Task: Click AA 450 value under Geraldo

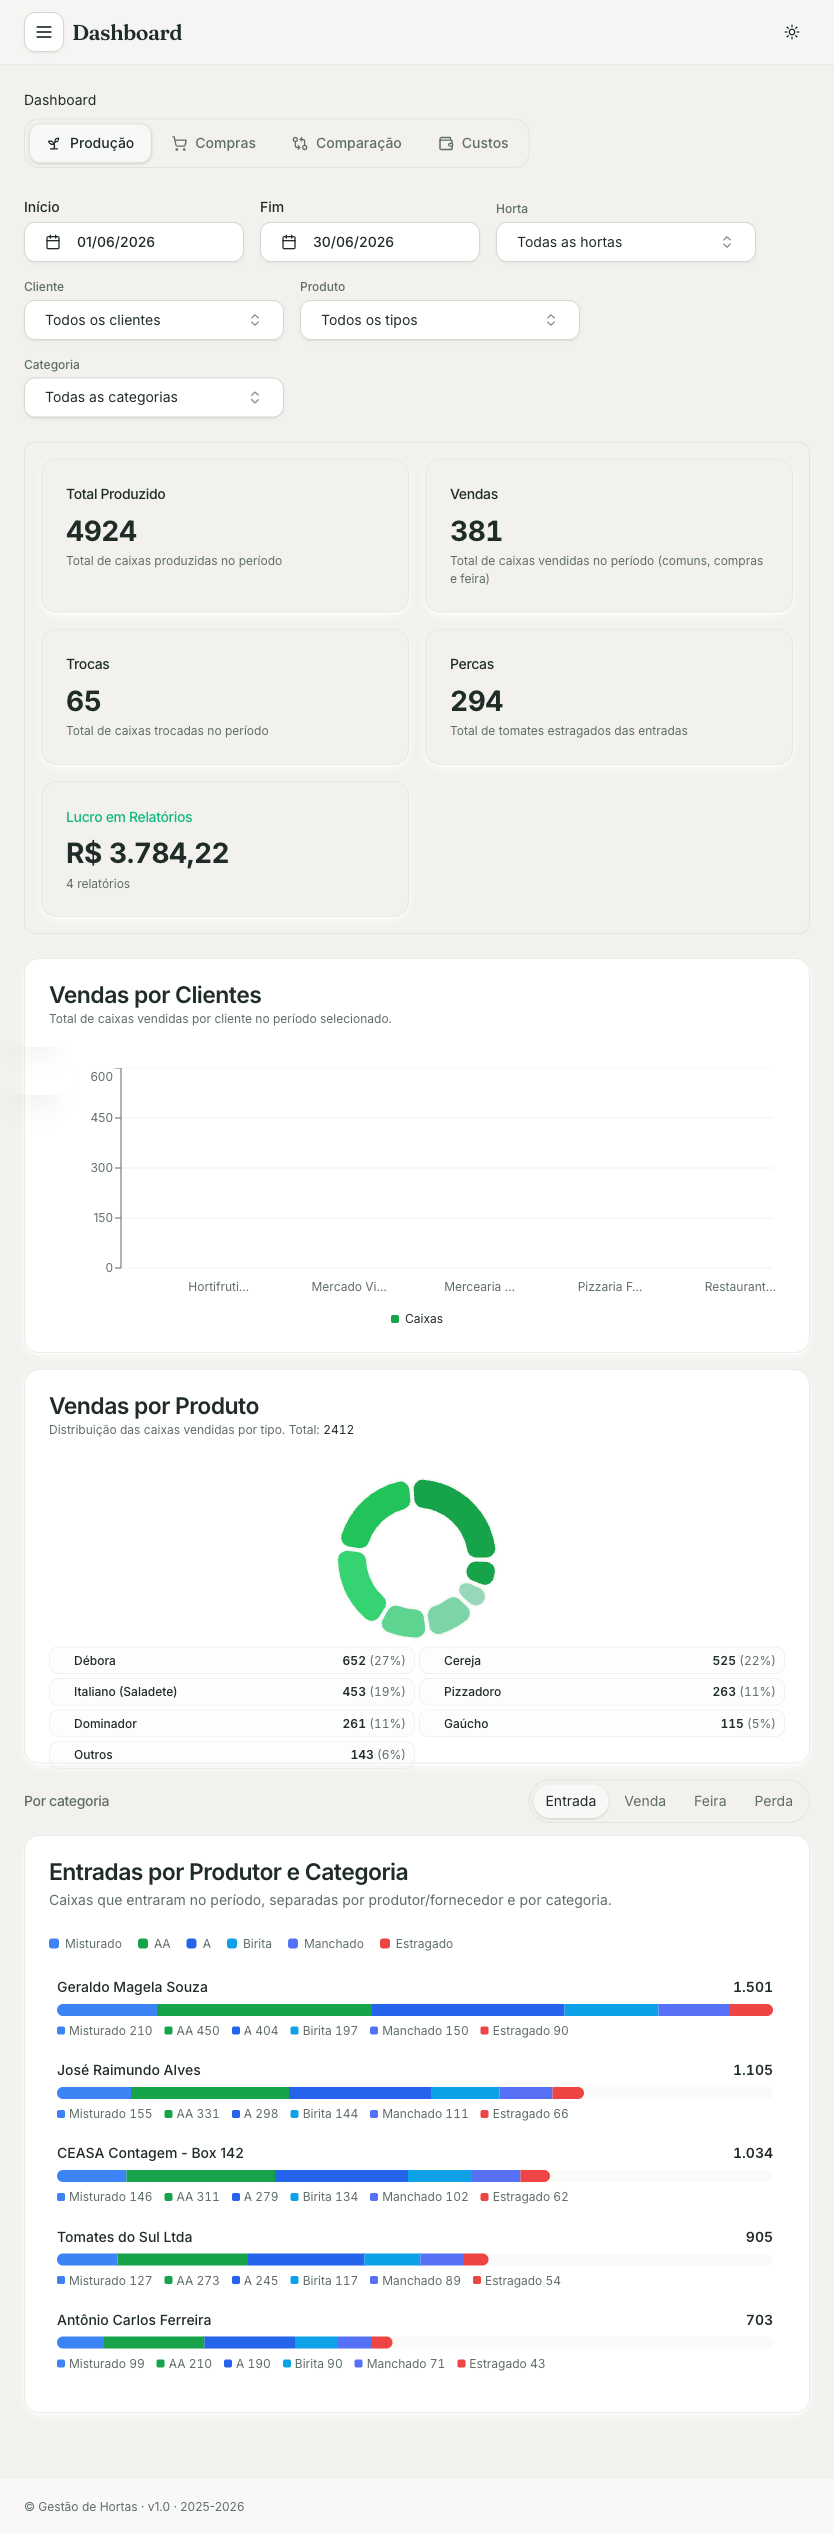Action: [x=192, y=2031]
